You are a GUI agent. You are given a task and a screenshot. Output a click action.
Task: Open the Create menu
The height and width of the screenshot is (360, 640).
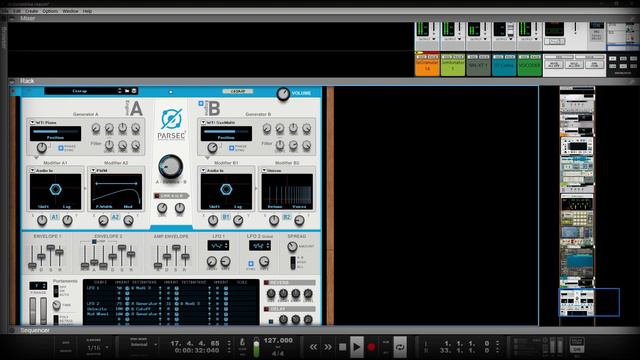[x=31, y=11]
